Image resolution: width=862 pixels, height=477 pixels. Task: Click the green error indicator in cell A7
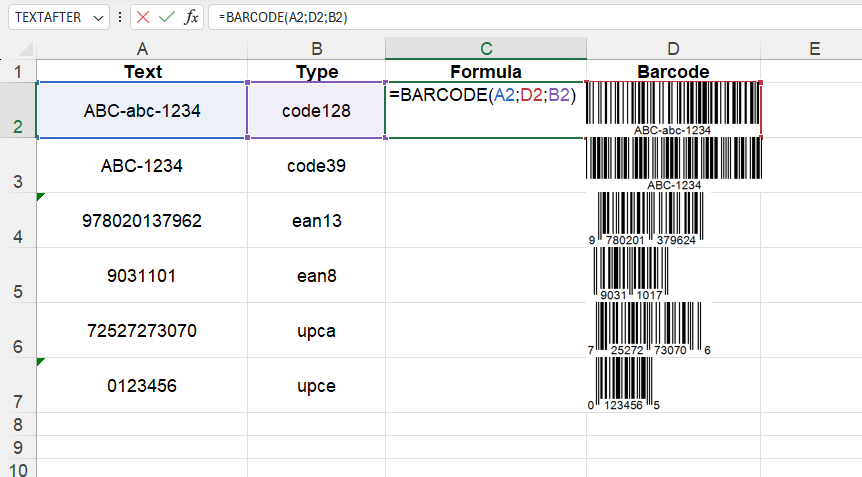point(40,360)
